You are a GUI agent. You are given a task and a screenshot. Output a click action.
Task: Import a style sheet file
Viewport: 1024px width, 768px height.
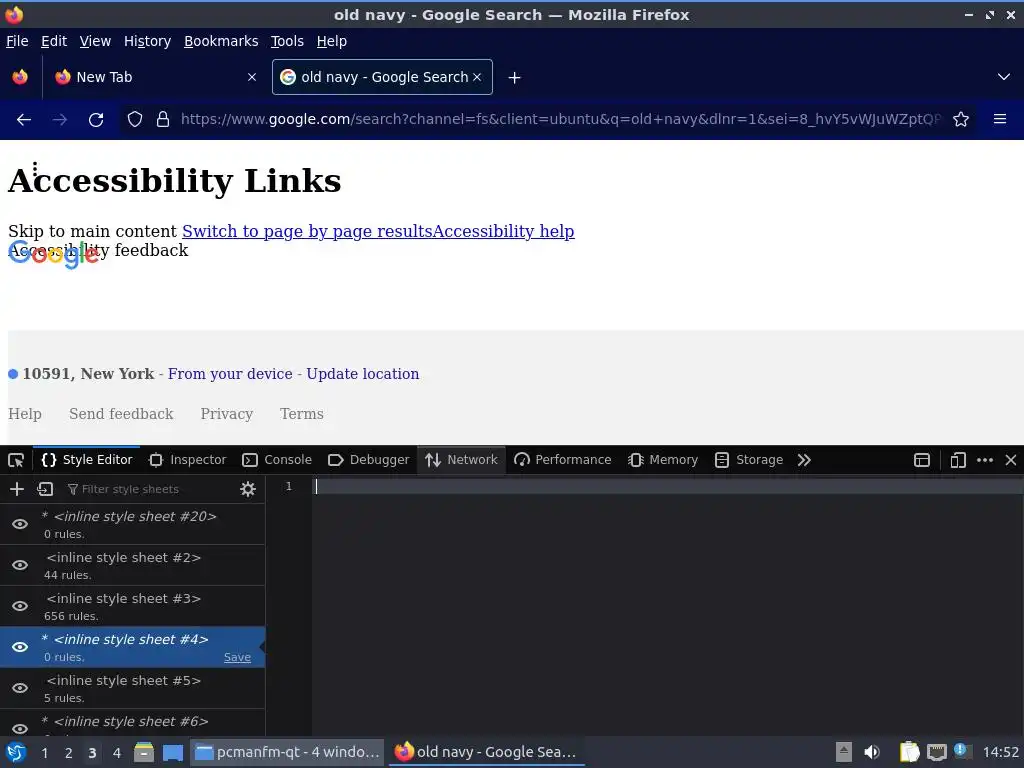click(45, 489)
